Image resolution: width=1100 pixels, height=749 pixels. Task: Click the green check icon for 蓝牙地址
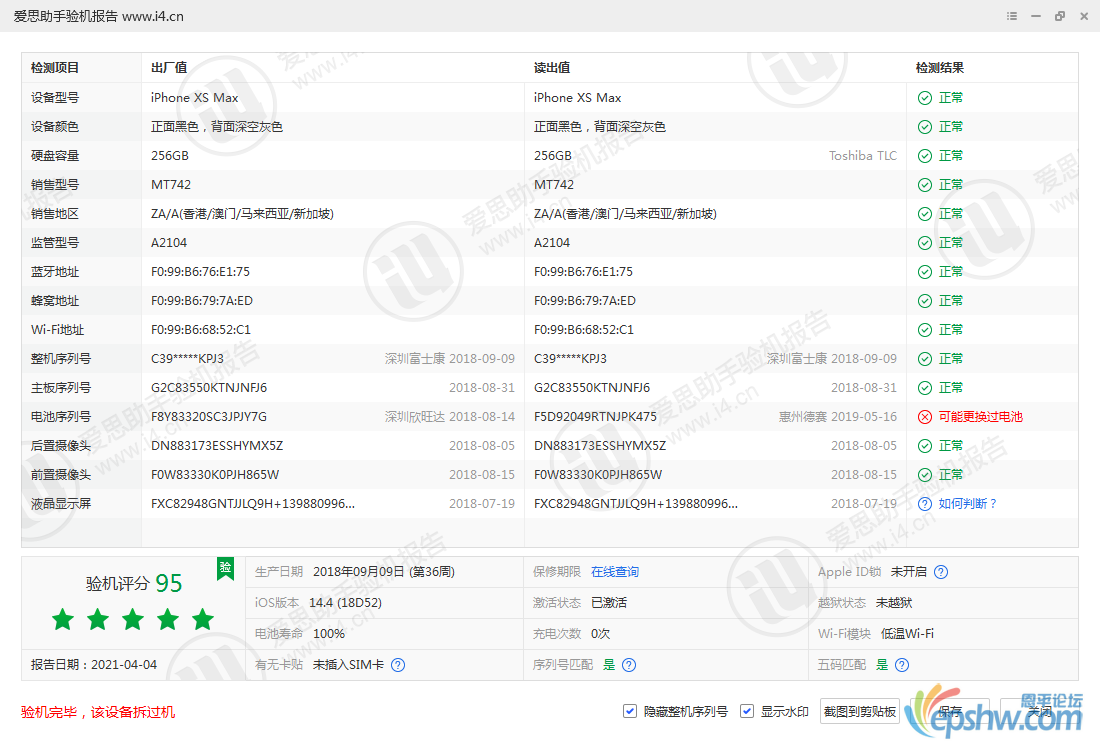point(925,272)
